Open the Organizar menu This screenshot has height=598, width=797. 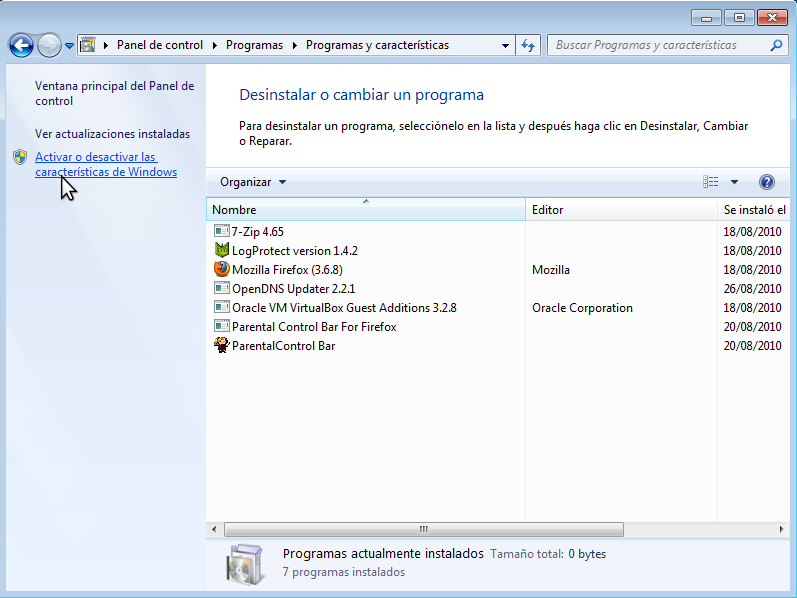(x=253, y=182)
